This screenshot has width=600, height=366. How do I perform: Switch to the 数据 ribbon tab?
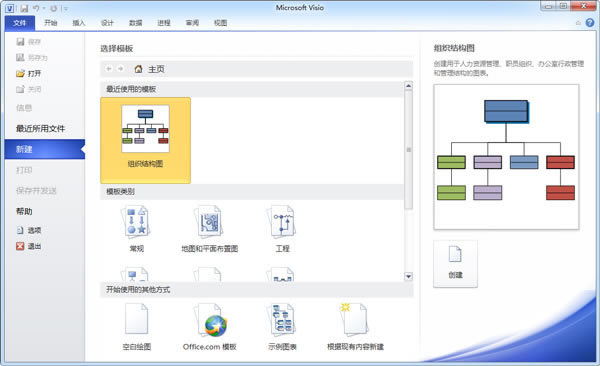point(135,23)
